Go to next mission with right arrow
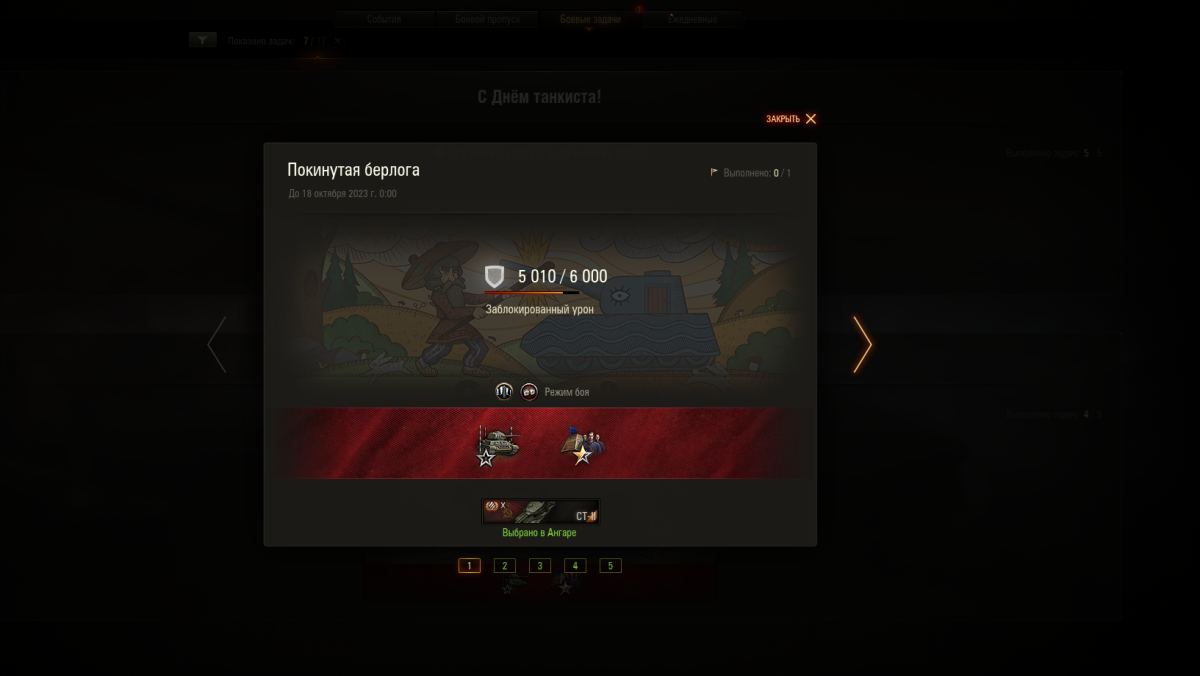This screenshot has height=676, width=1200. (862, 345)
